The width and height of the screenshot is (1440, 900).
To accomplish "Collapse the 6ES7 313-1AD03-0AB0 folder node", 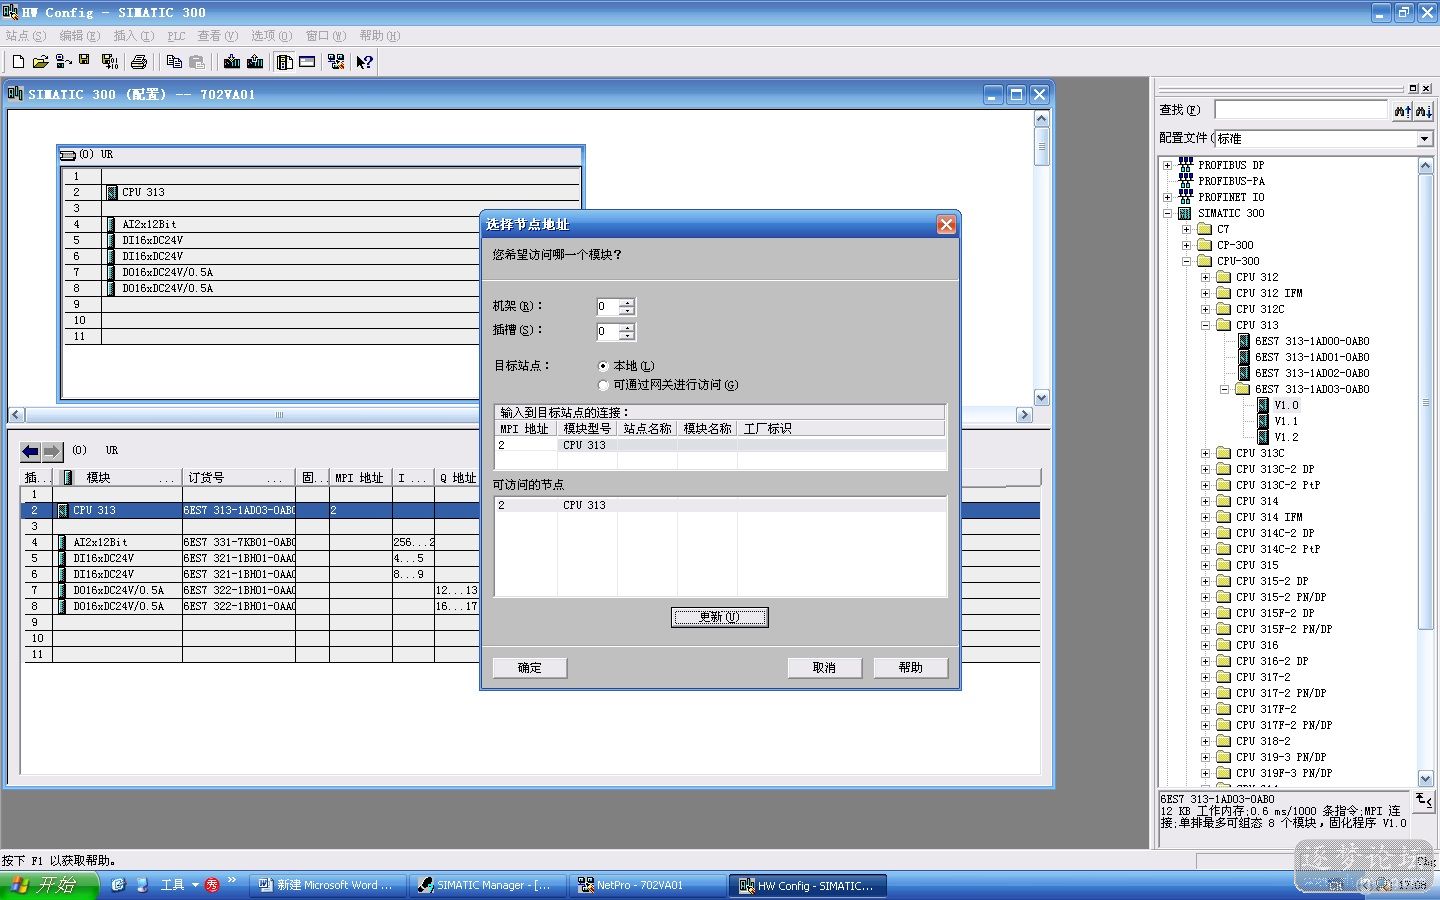I will coord(1224,389).
